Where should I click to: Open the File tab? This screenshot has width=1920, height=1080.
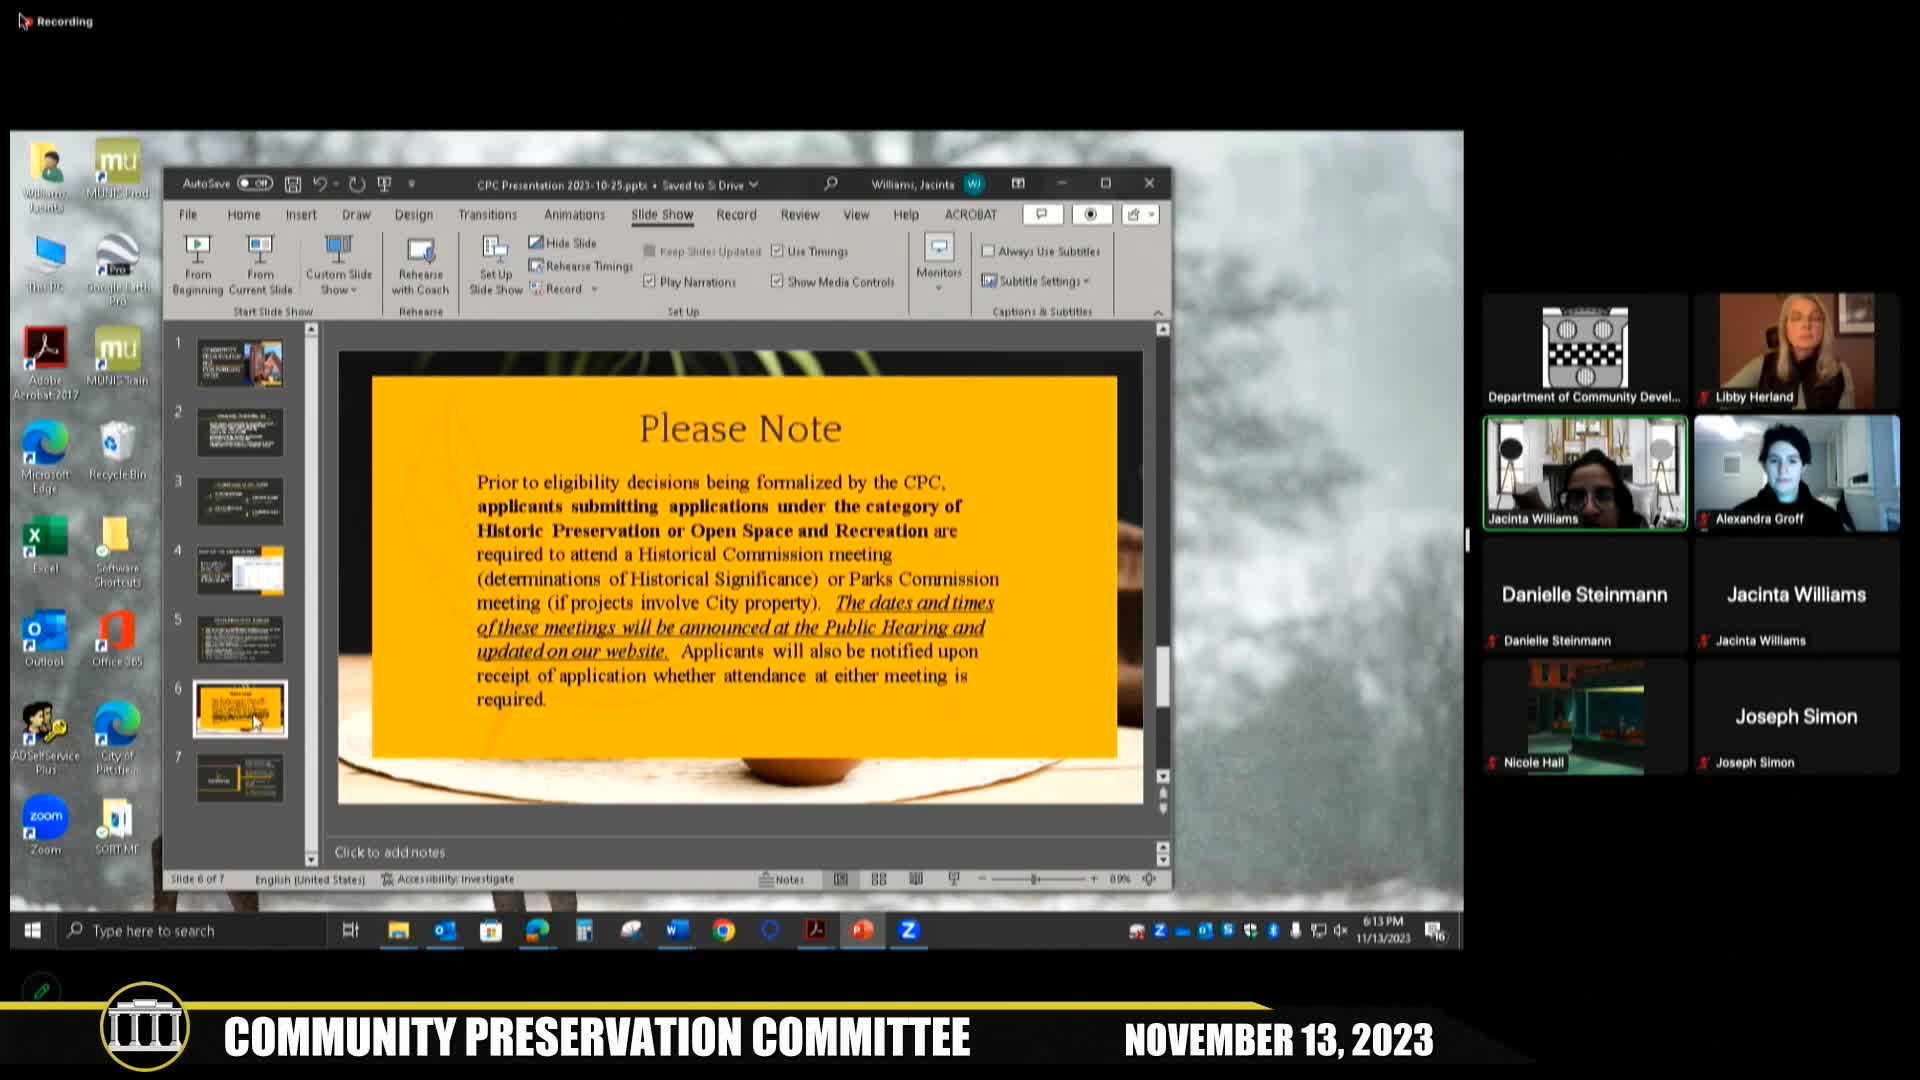pyautogui.click(x=188, y=215)
